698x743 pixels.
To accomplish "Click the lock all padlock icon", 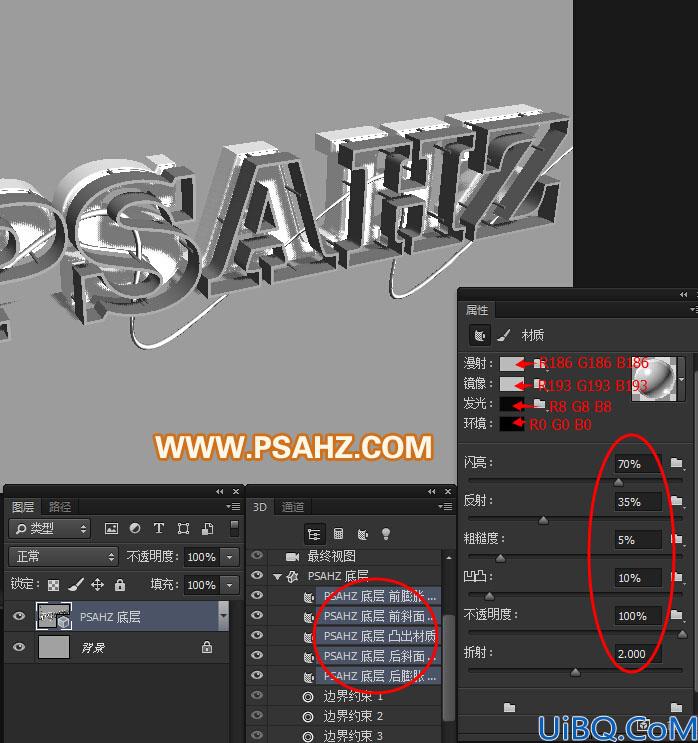I will pyautogui.click(x=120, y=585).
